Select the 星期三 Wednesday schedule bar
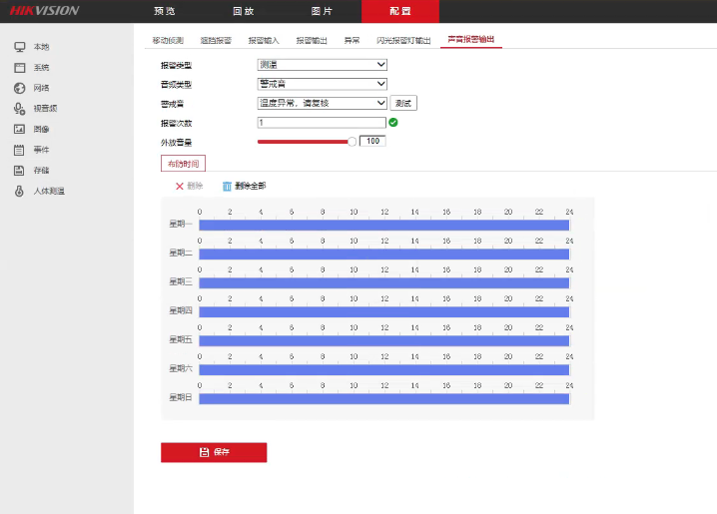This screenshot has height=514, width=717. click(384, 283)
